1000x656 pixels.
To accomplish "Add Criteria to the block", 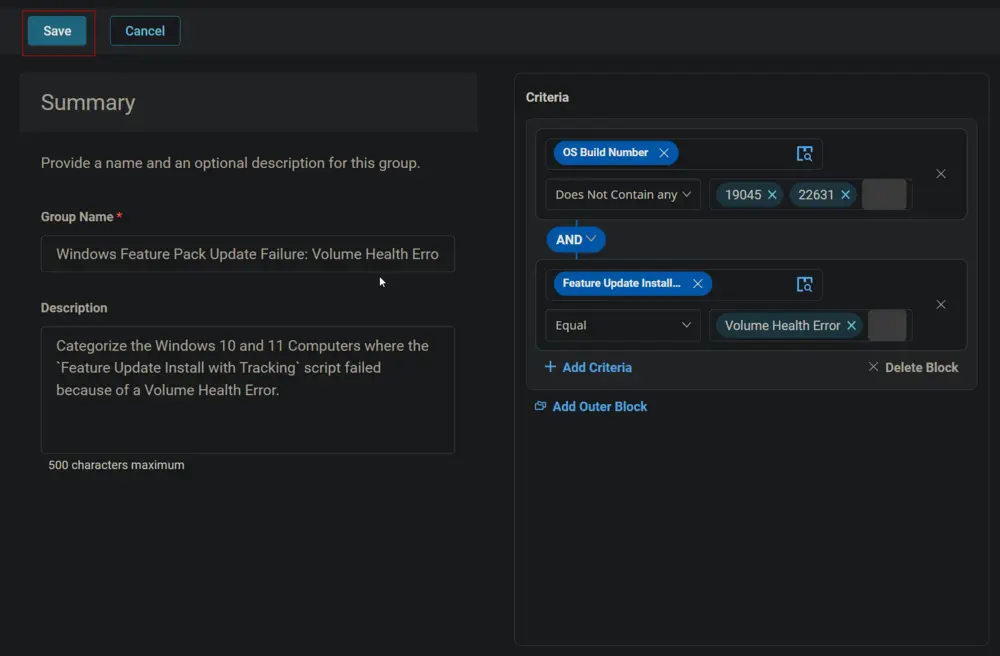I will tap(588, 367).
